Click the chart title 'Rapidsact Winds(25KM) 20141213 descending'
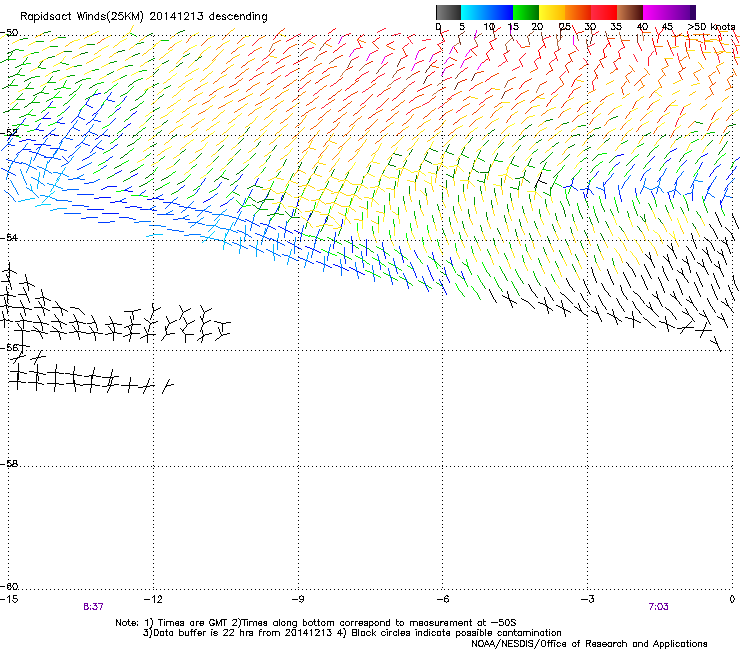 (x=143, y=17)
